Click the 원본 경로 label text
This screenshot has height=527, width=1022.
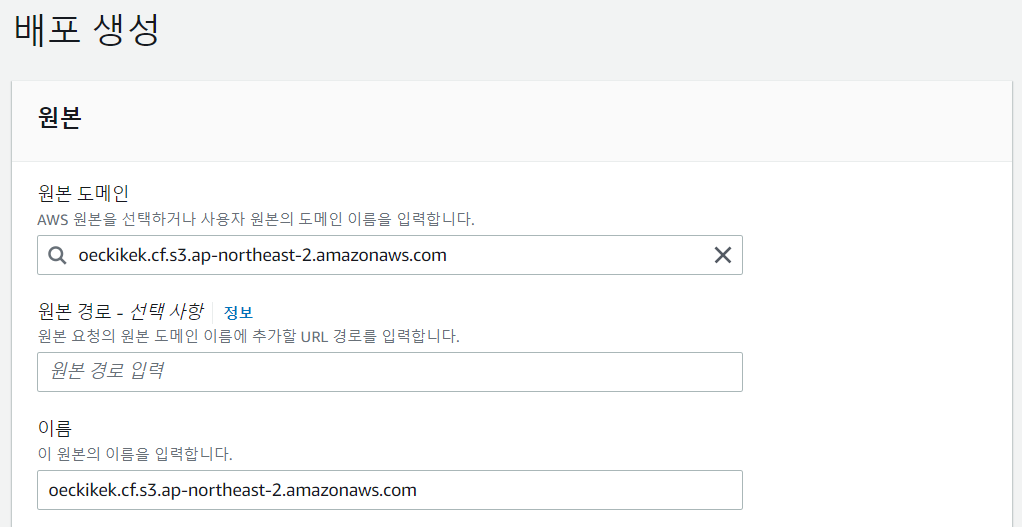[x=74, y=311]
